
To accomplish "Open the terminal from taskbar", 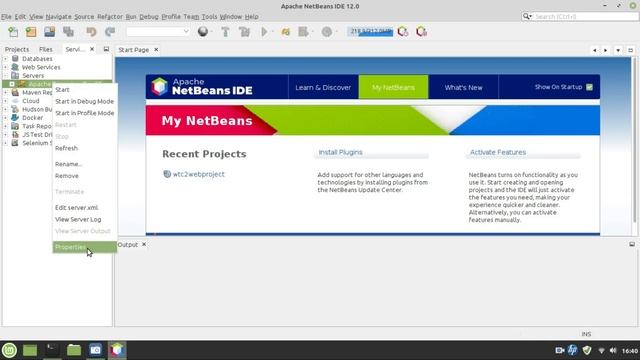I will coord(52,350).
